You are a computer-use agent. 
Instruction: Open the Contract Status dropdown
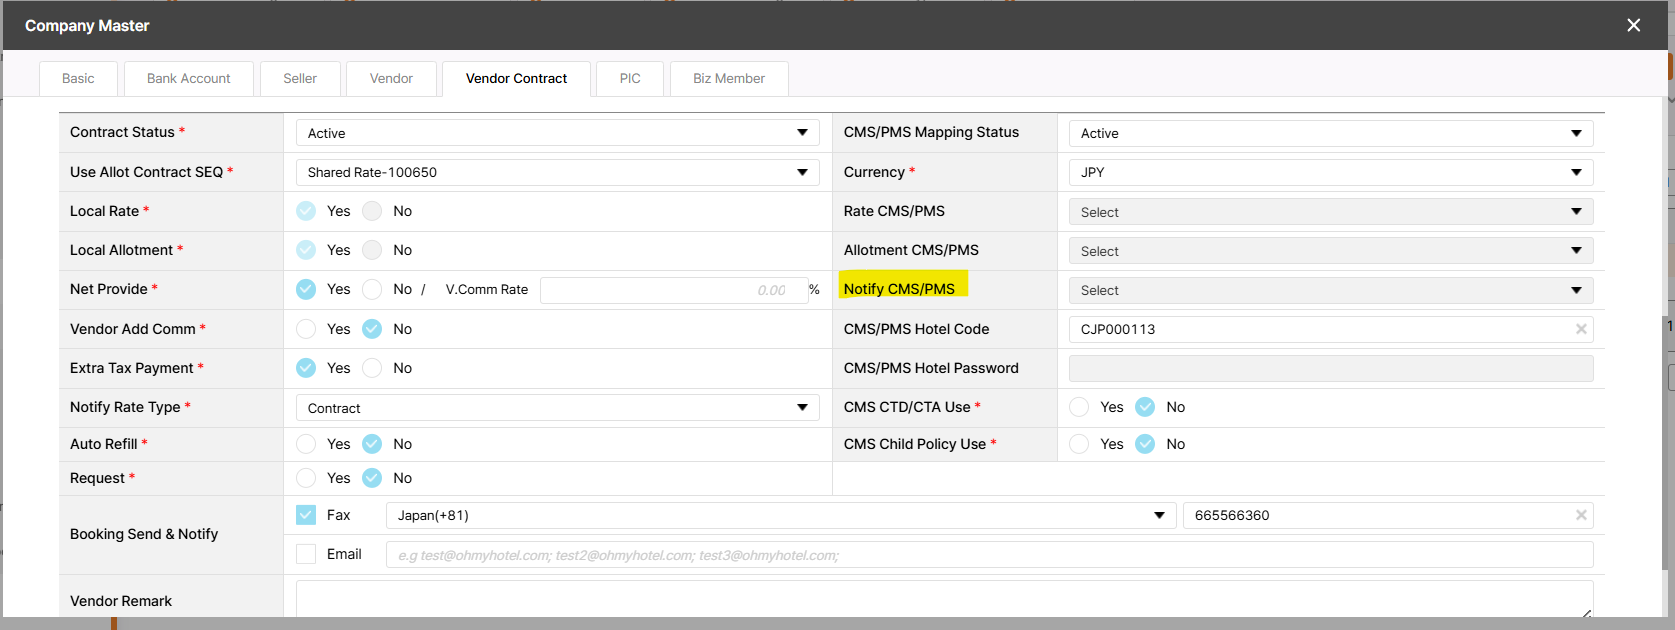(557, 133)
